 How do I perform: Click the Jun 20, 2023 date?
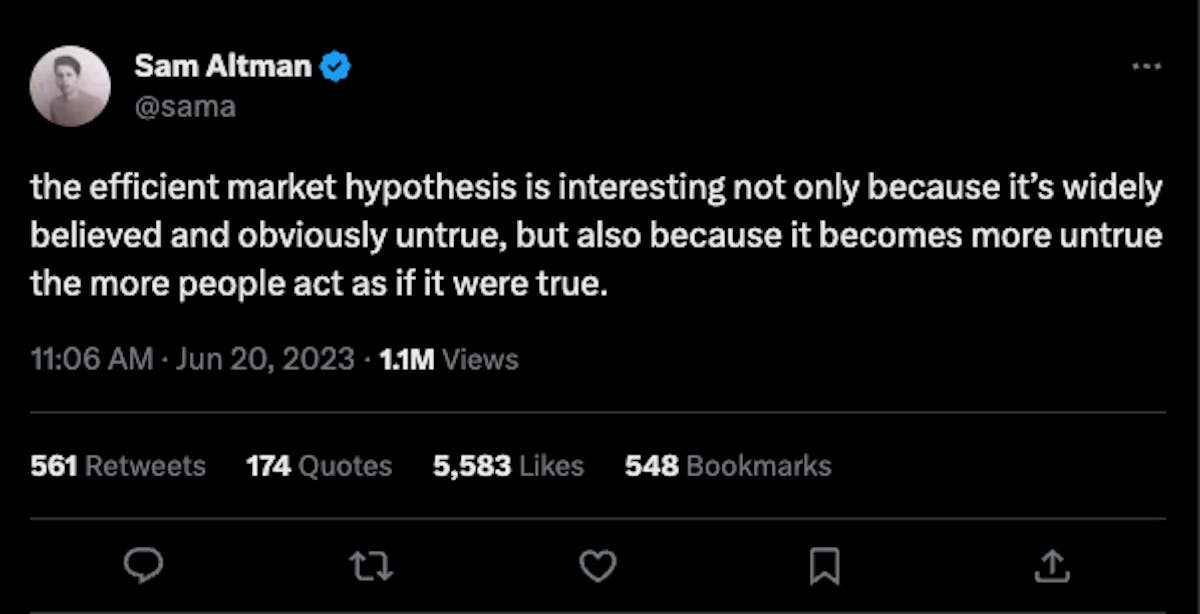(265, 359)
